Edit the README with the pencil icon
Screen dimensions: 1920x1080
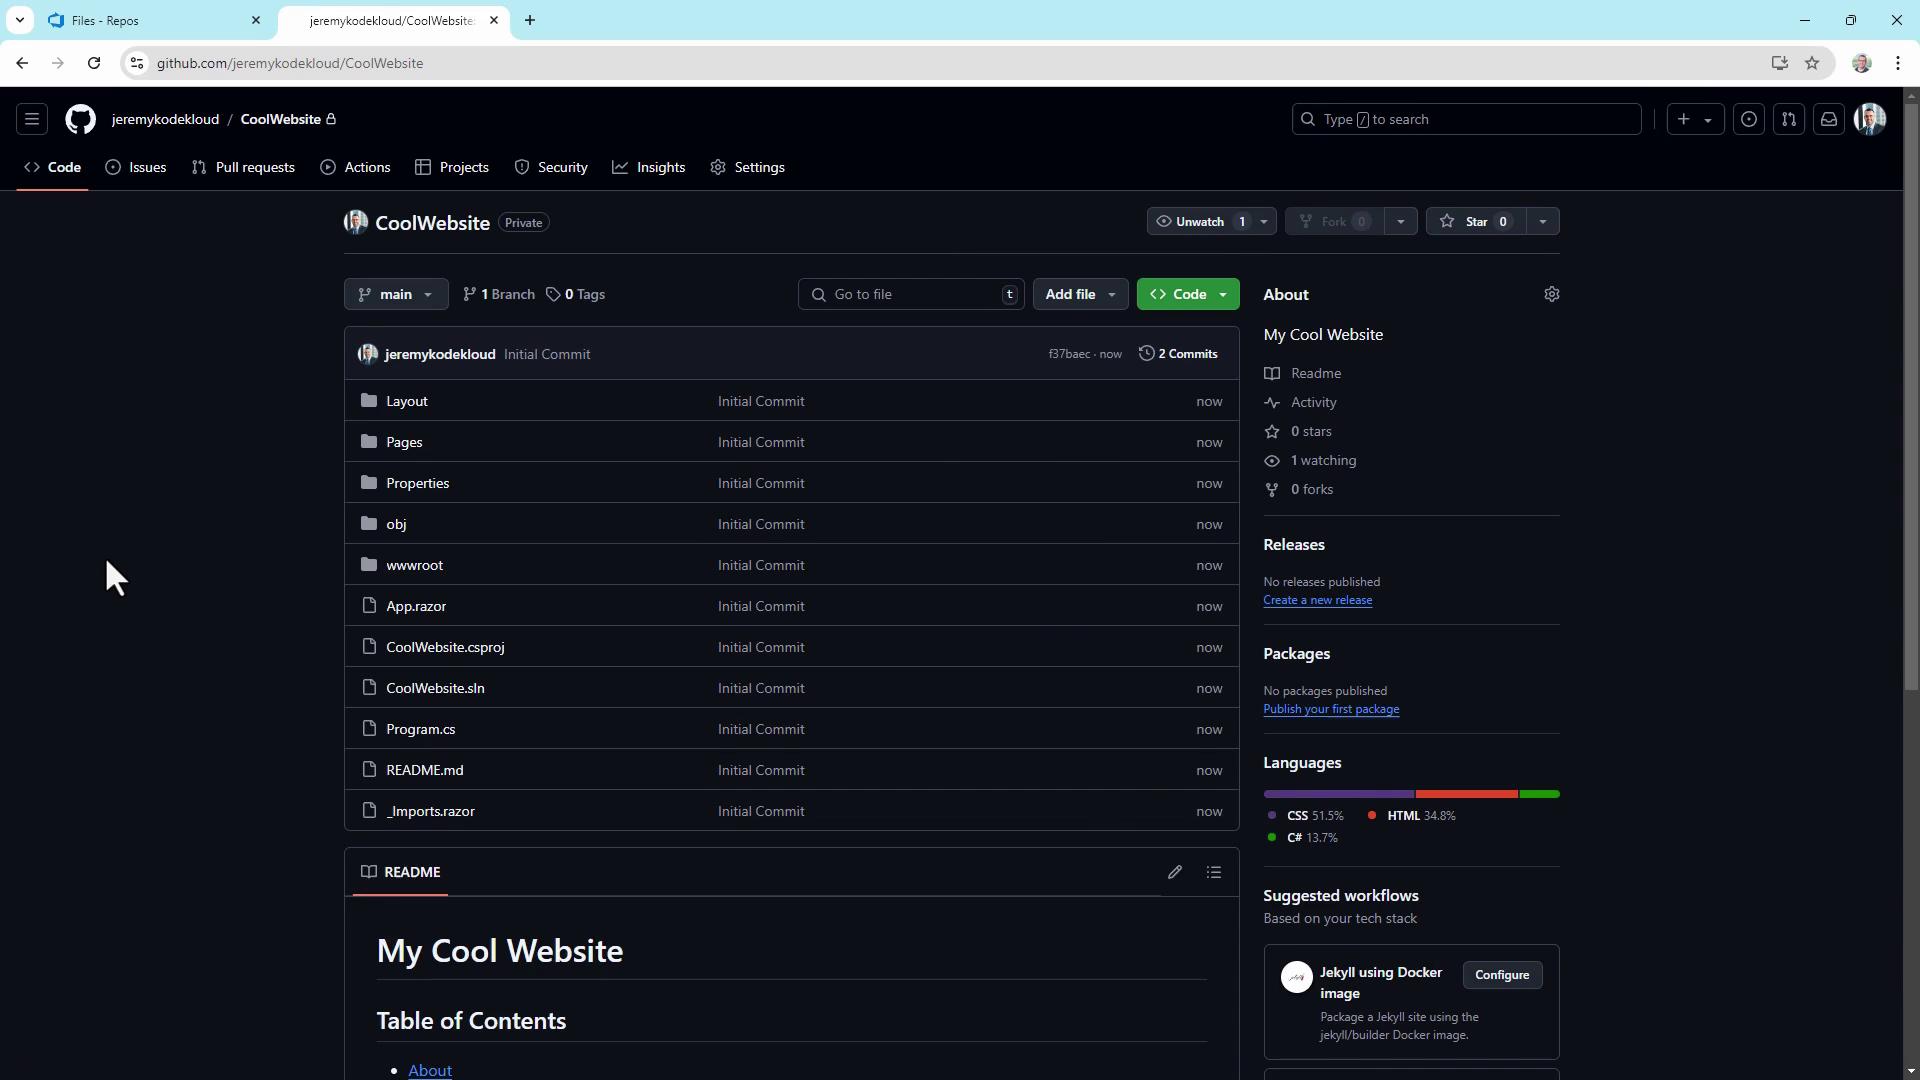(x=1175, y=872)
